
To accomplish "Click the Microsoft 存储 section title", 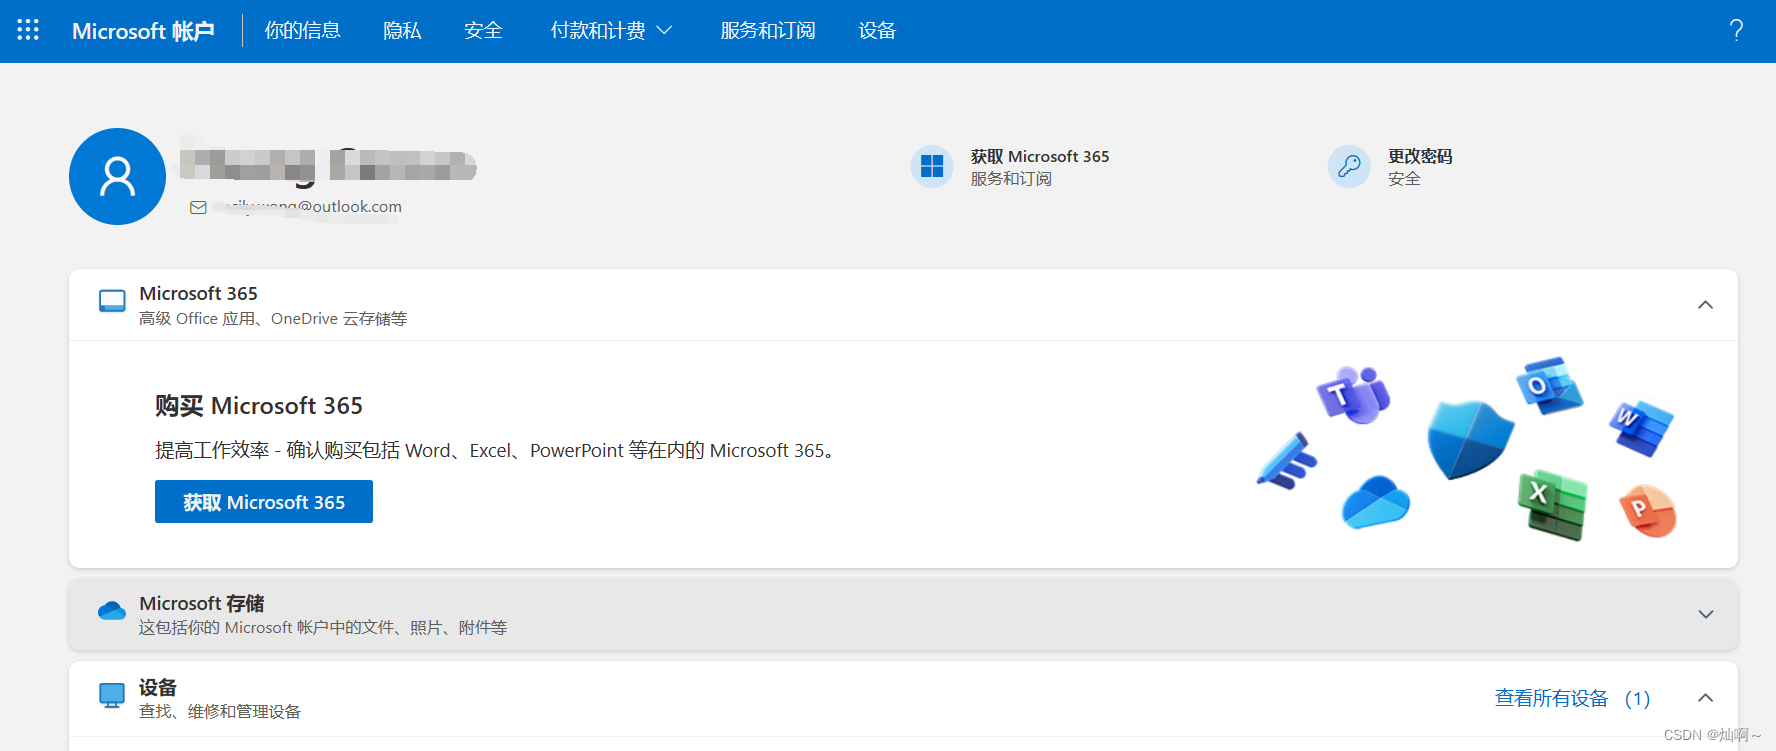I will point(202,603).
